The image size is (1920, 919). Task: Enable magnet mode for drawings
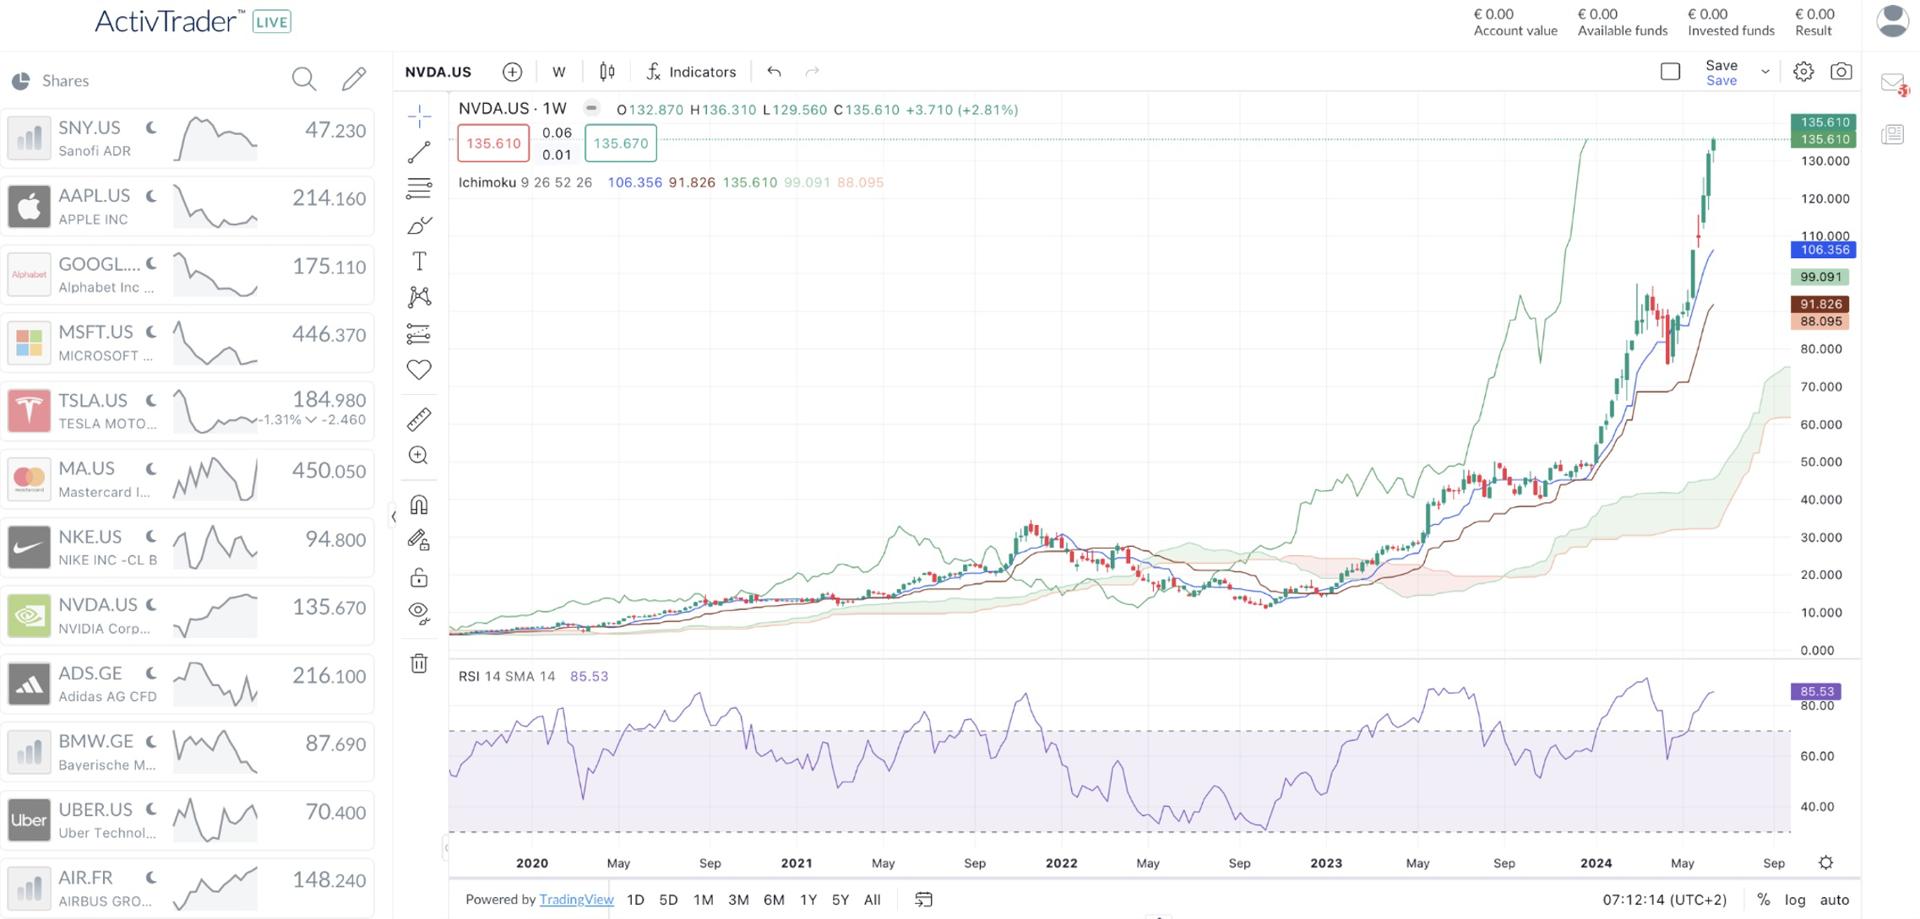tap(419, 505)
